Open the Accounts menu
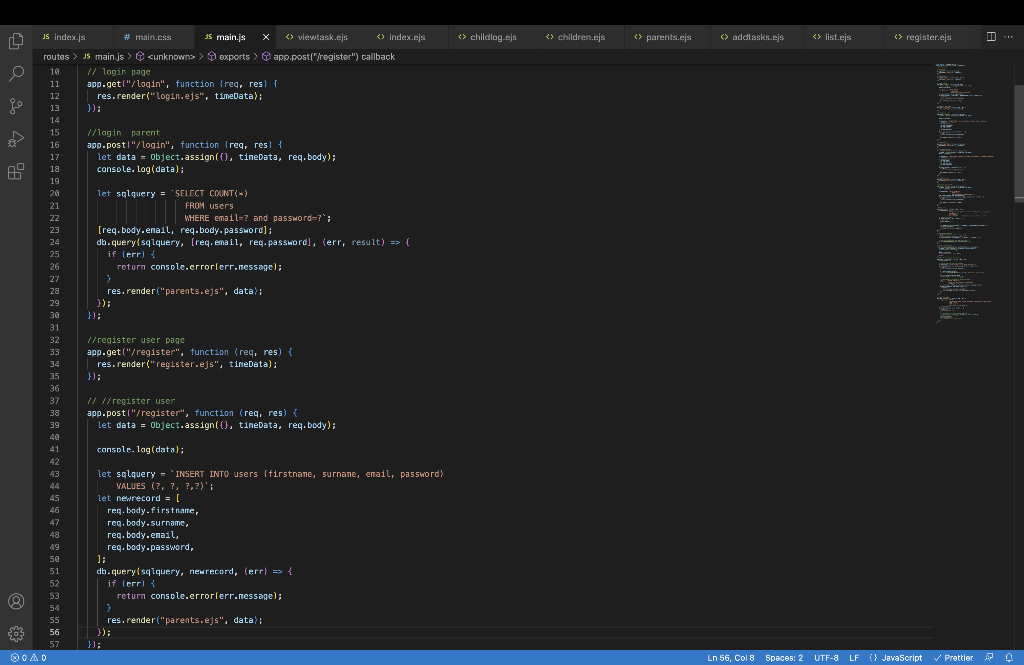Image resolution: width=1024 pixels, height=665 pixels. click(x=16, y=601)
